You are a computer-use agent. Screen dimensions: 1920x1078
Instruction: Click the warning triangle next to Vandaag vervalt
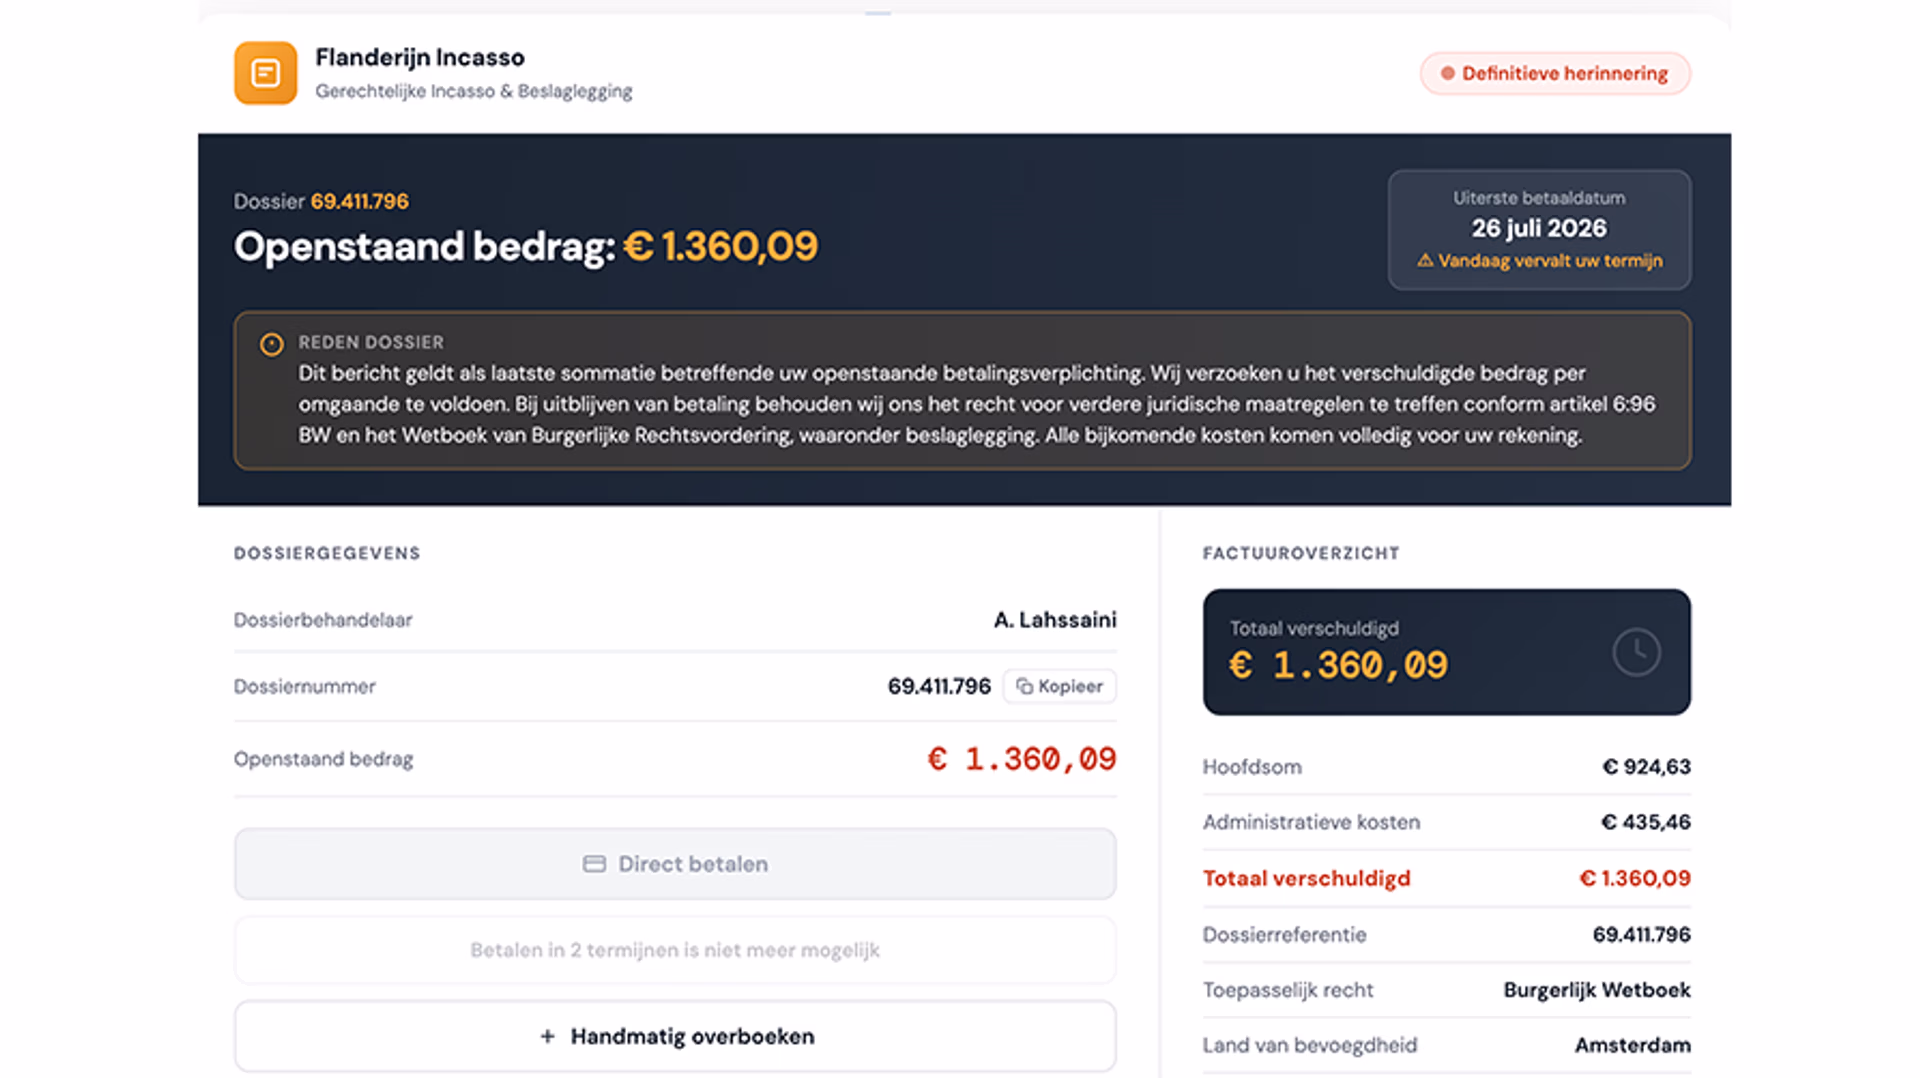pyautogui.click(x=1425, y=260)
